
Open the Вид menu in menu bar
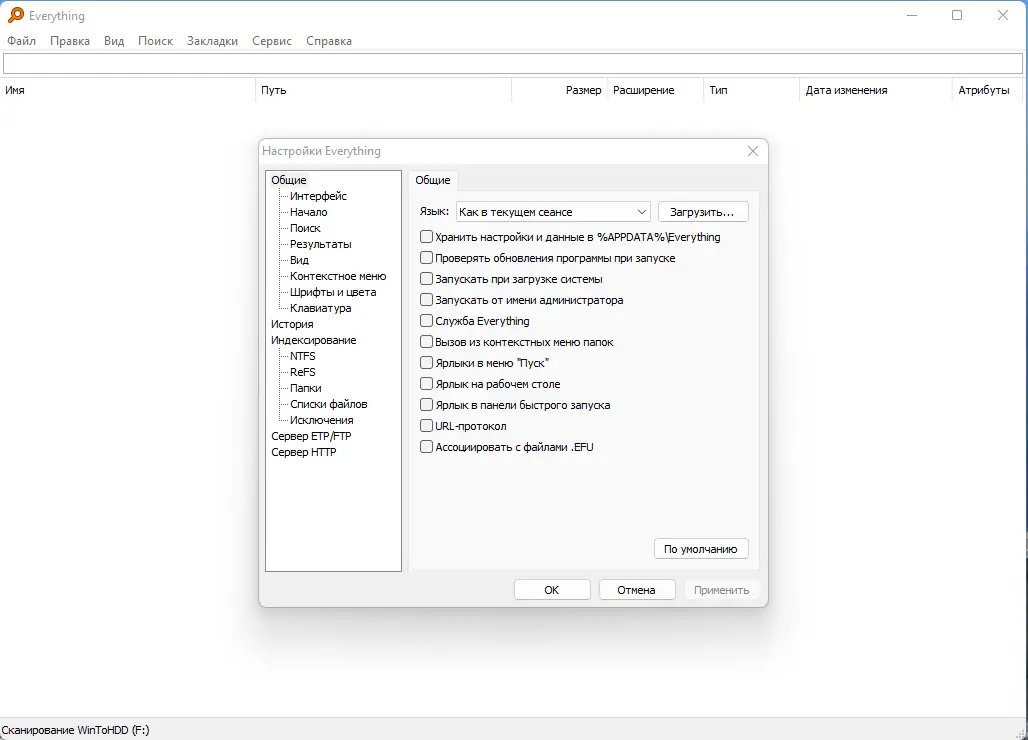coord(113,41)
